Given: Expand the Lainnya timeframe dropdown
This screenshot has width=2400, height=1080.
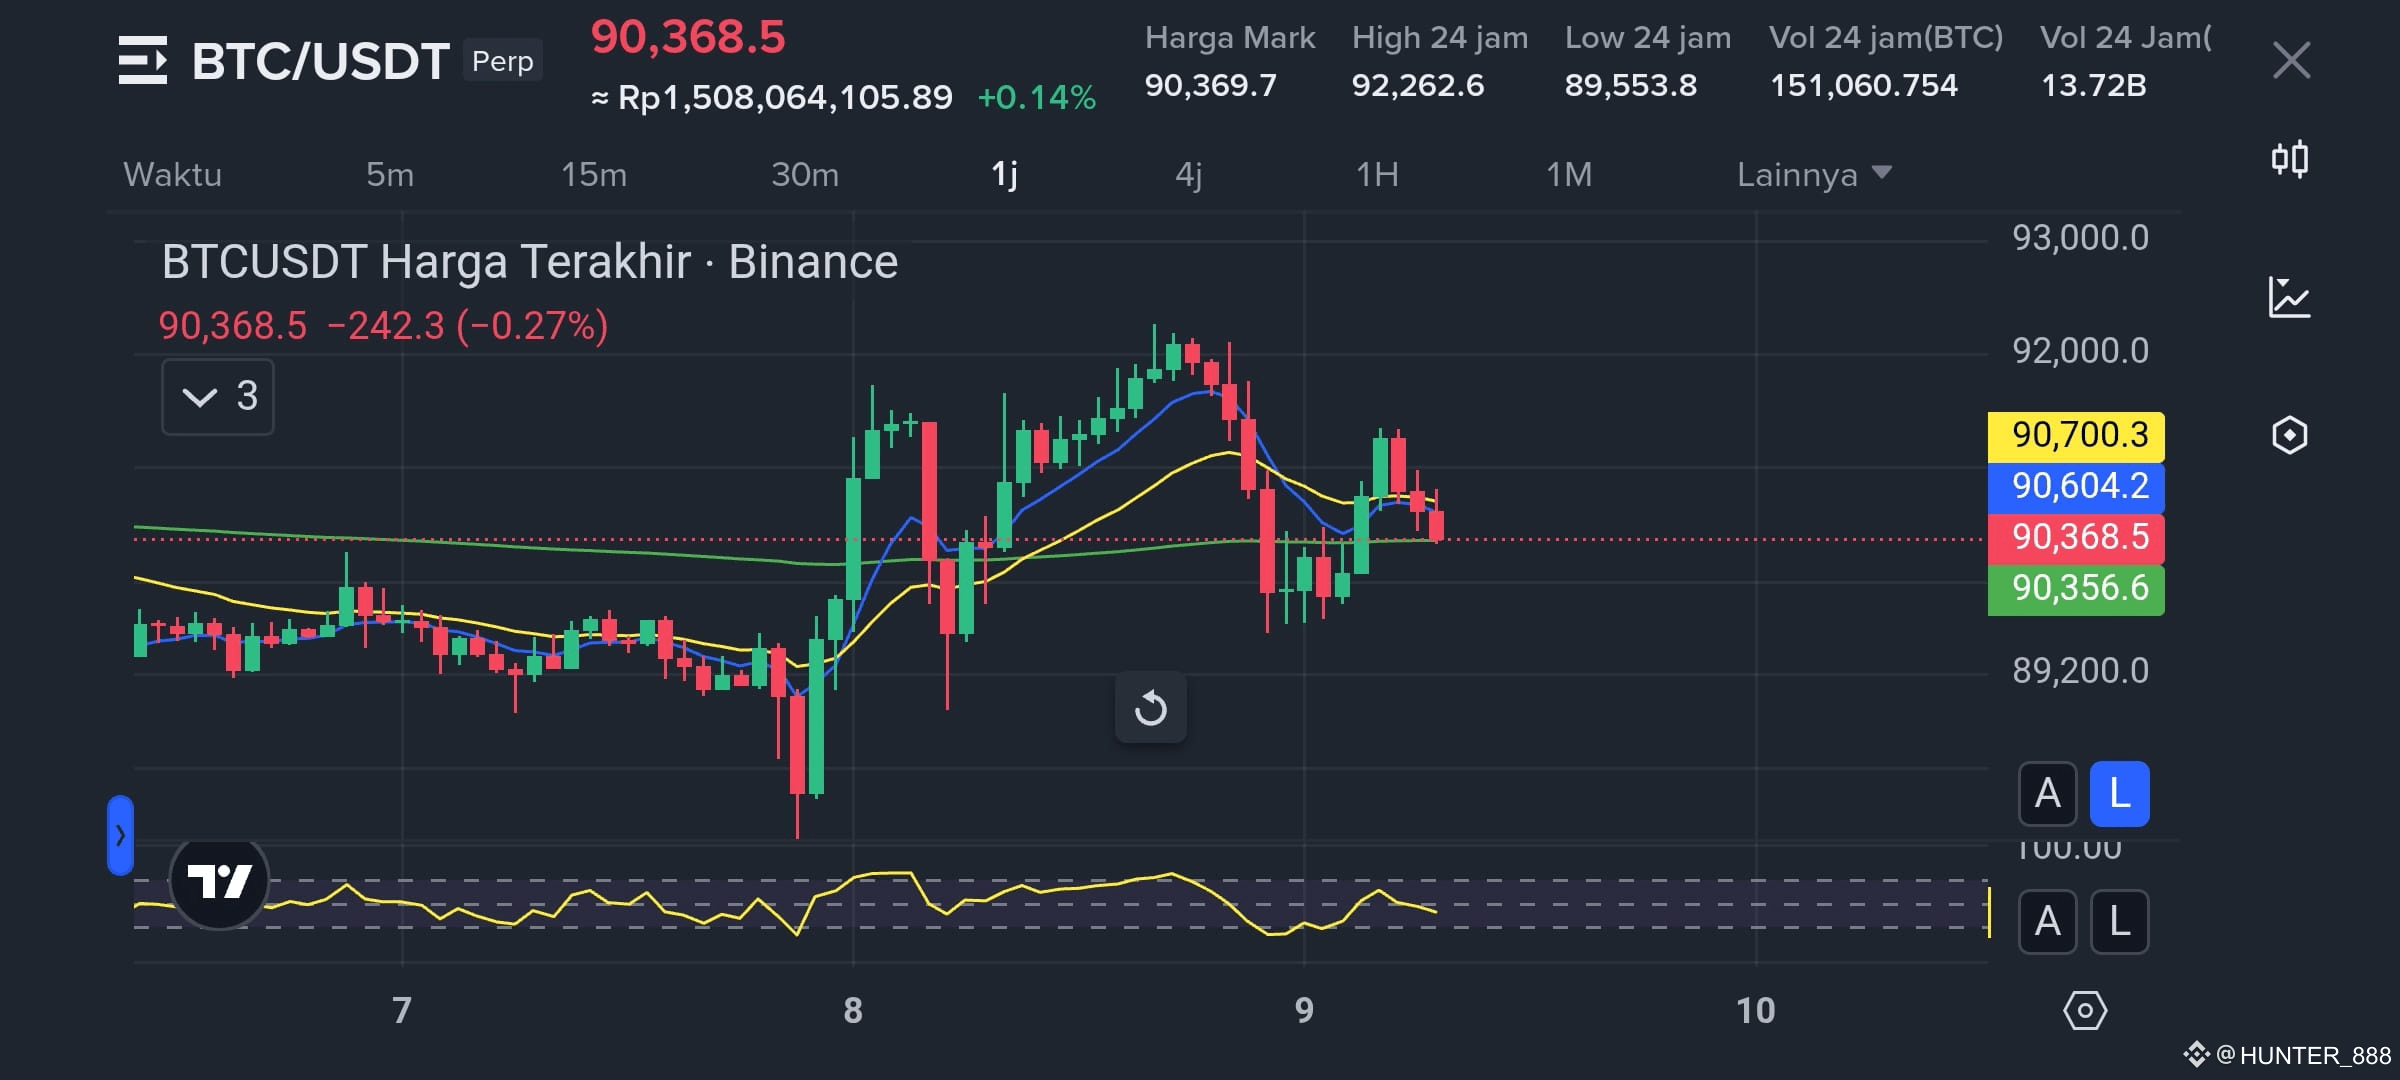Looking at the screenshot, I should 1814,174.
